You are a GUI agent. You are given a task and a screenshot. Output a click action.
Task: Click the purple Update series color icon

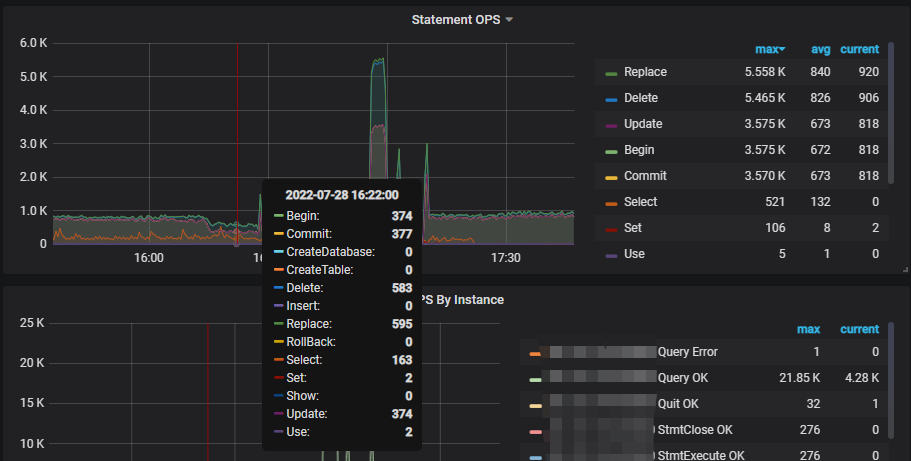pos(611,125)
